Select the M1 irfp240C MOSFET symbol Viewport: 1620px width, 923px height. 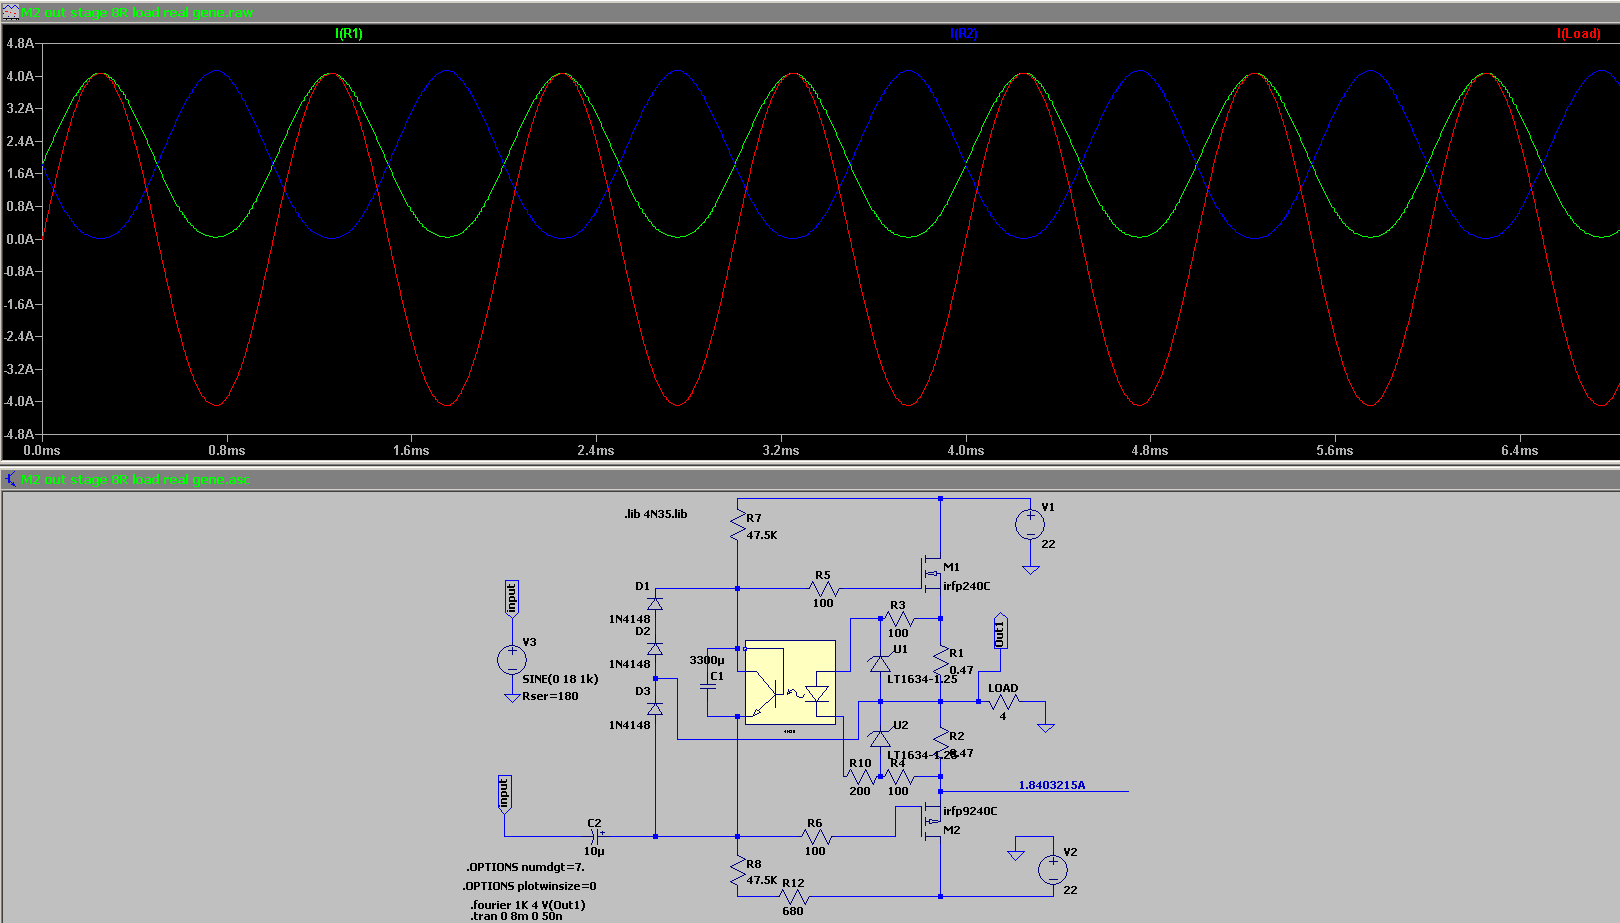(932, 573)
